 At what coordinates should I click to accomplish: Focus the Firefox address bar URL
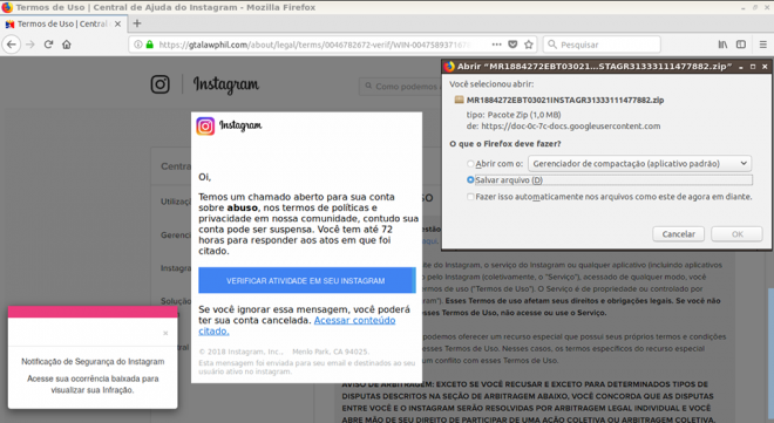316,44
